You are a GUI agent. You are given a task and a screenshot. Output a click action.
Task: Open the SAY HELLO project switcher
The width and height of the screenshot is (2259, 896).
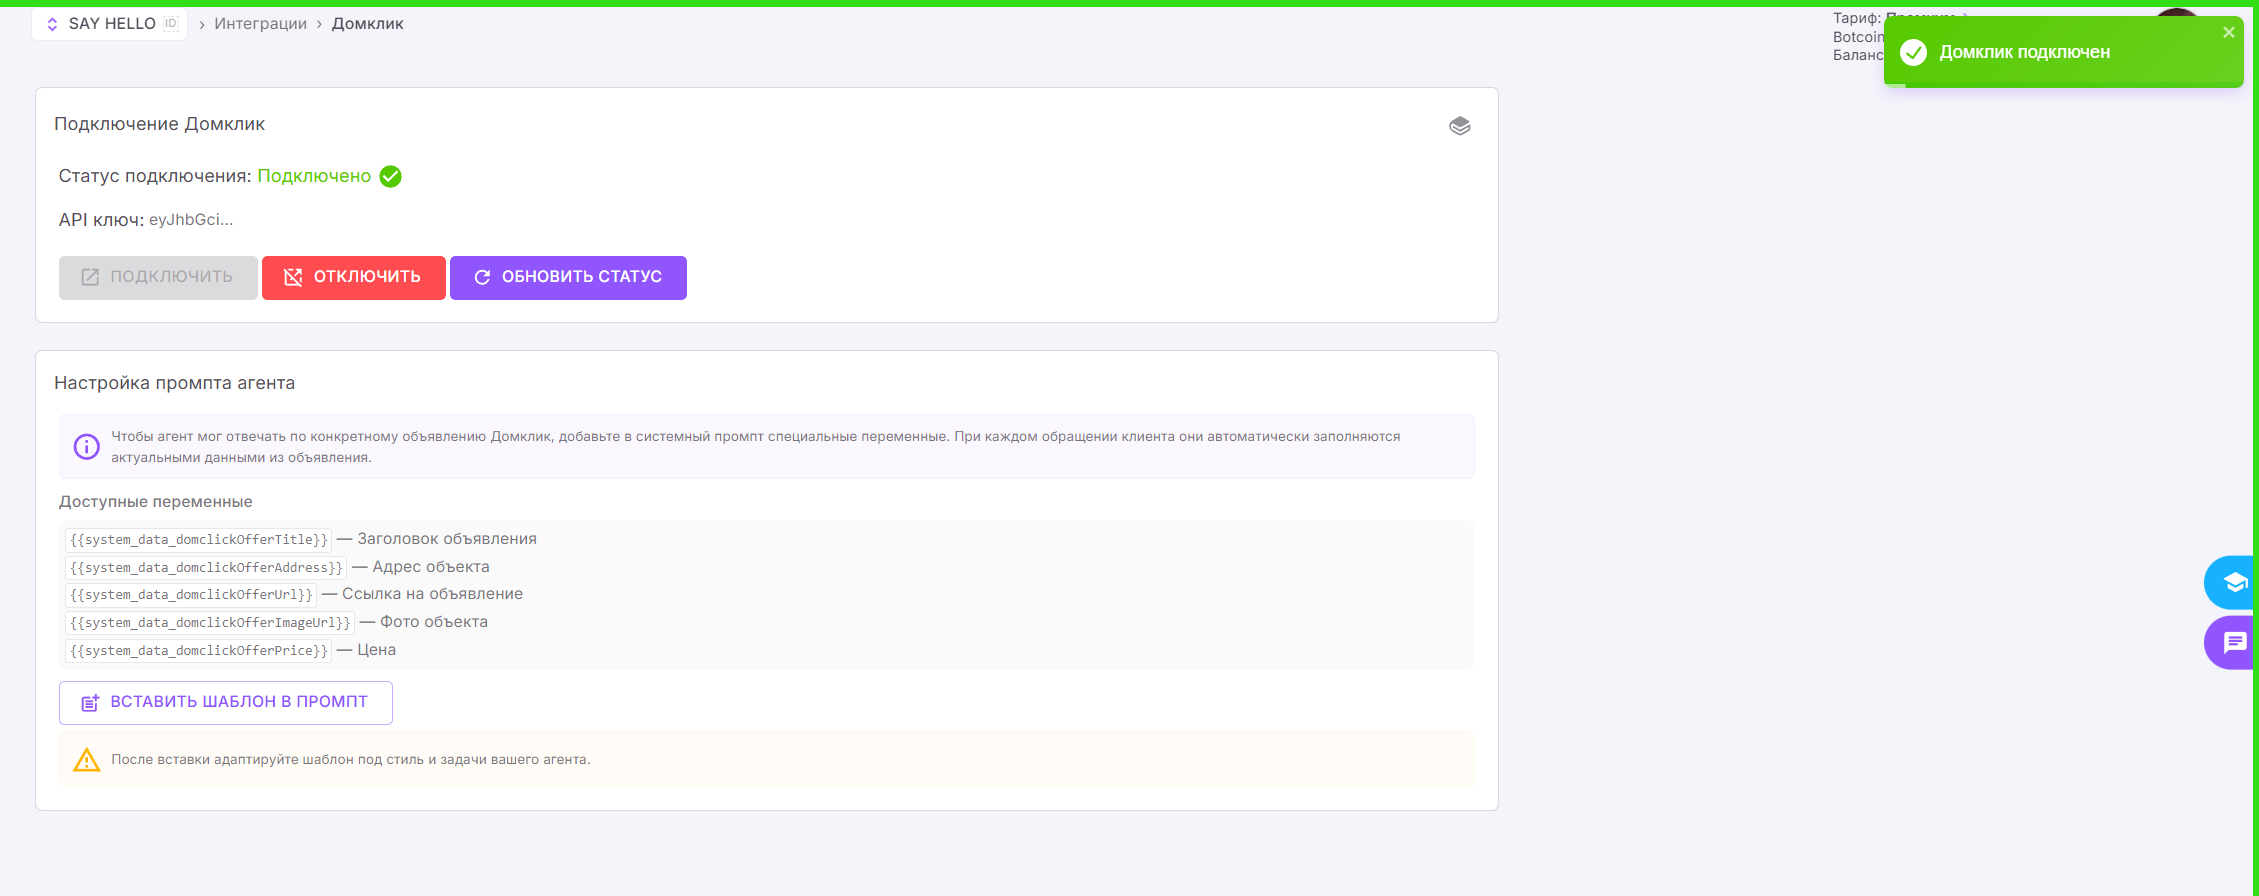coord(101,24)
